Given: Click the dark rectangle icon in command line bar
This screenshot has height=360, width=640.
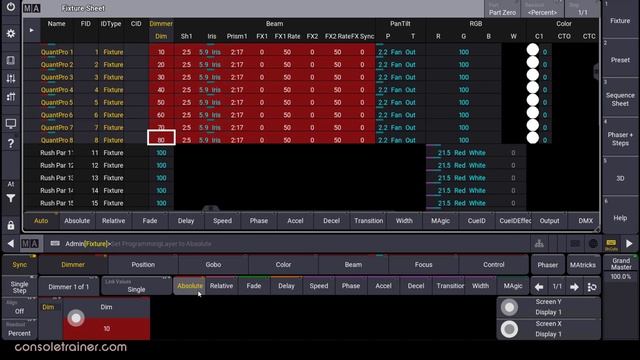Looking at the screenshot, I should click(575, 244).
